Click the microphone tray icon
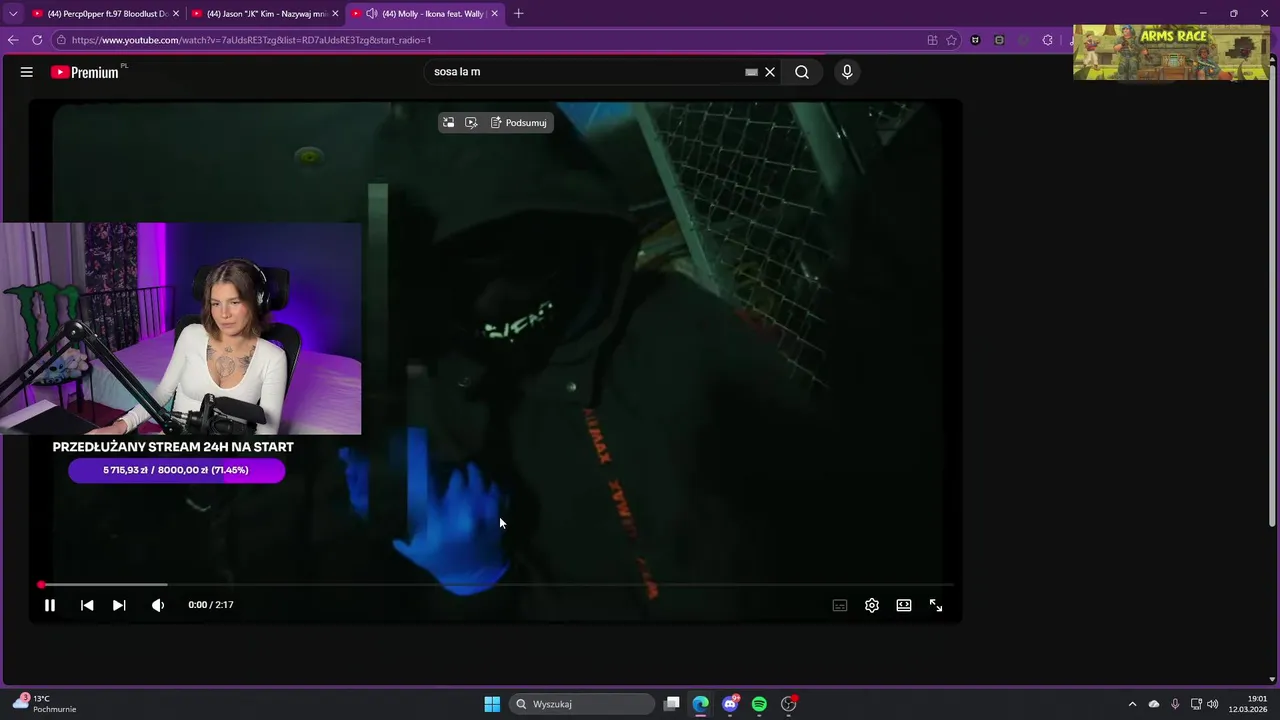Image resolution: width=1280 pixels, height=720 pixels. [1175, 704]
